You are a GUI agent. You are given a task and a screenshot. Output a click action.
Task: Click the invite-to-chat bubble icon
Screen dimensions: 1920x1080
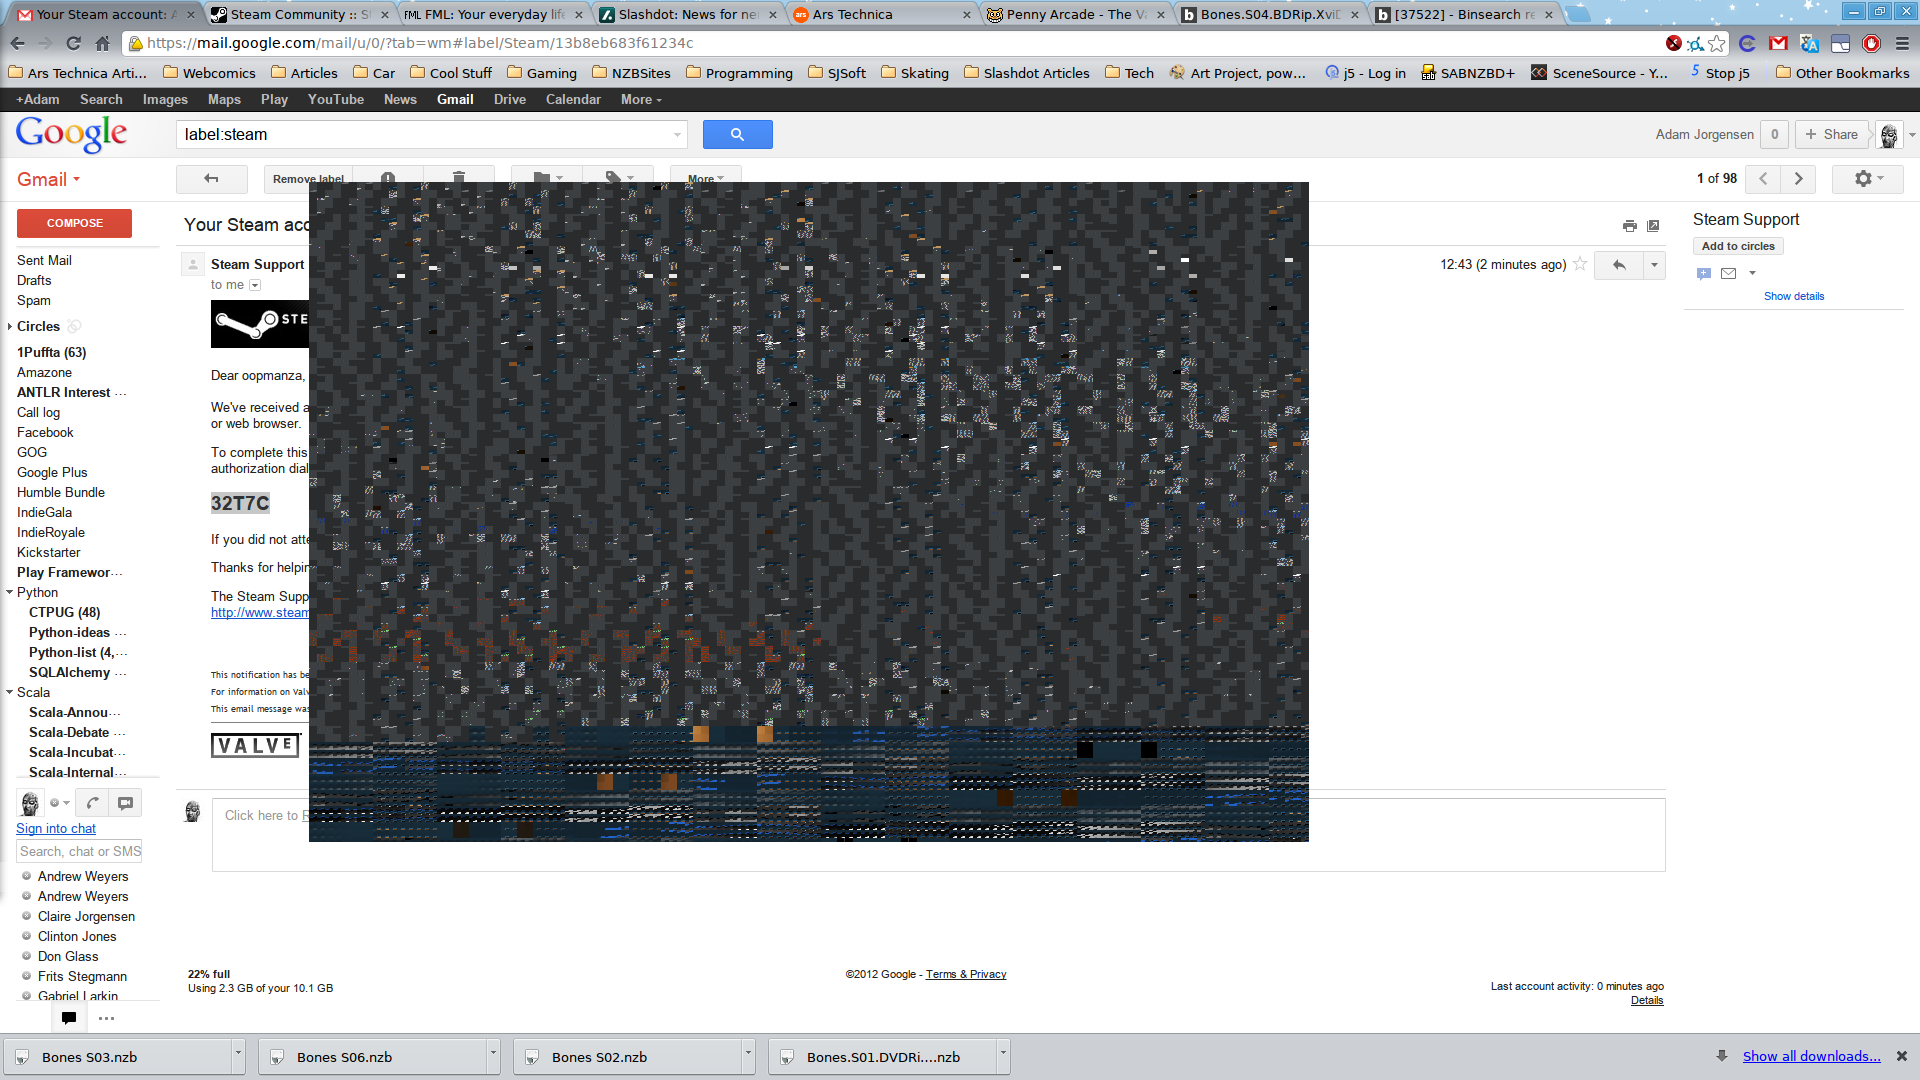click(x=1704, y=273)
